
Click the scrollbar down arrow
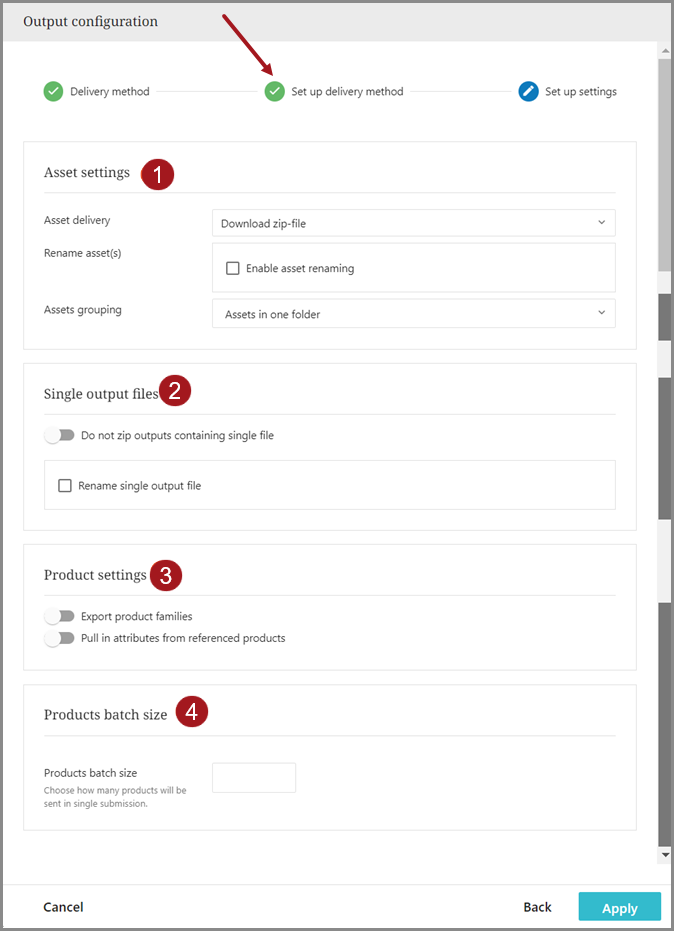pyautogui.click(x=665, y=855)
